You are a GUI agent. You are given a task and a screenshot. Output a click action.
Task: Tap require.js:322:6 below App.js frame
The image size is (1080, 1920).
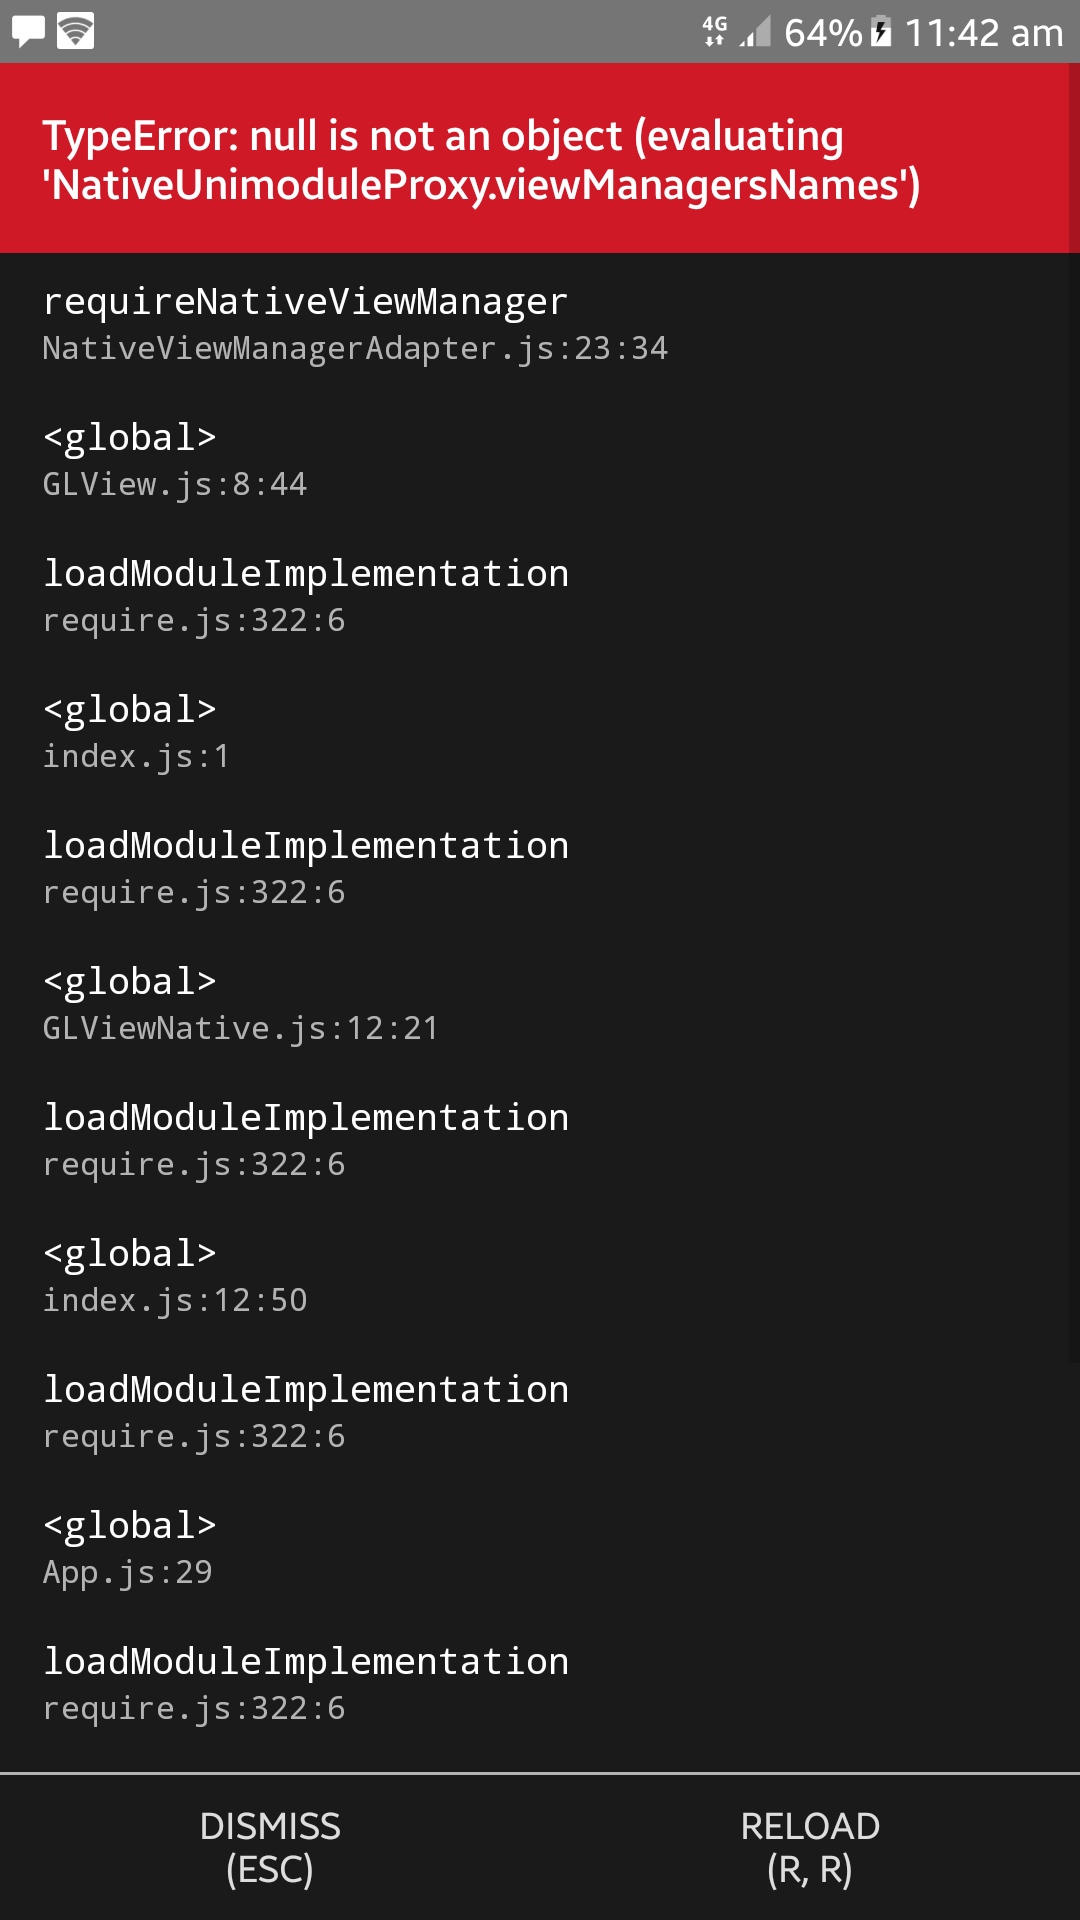point(193,1707)
